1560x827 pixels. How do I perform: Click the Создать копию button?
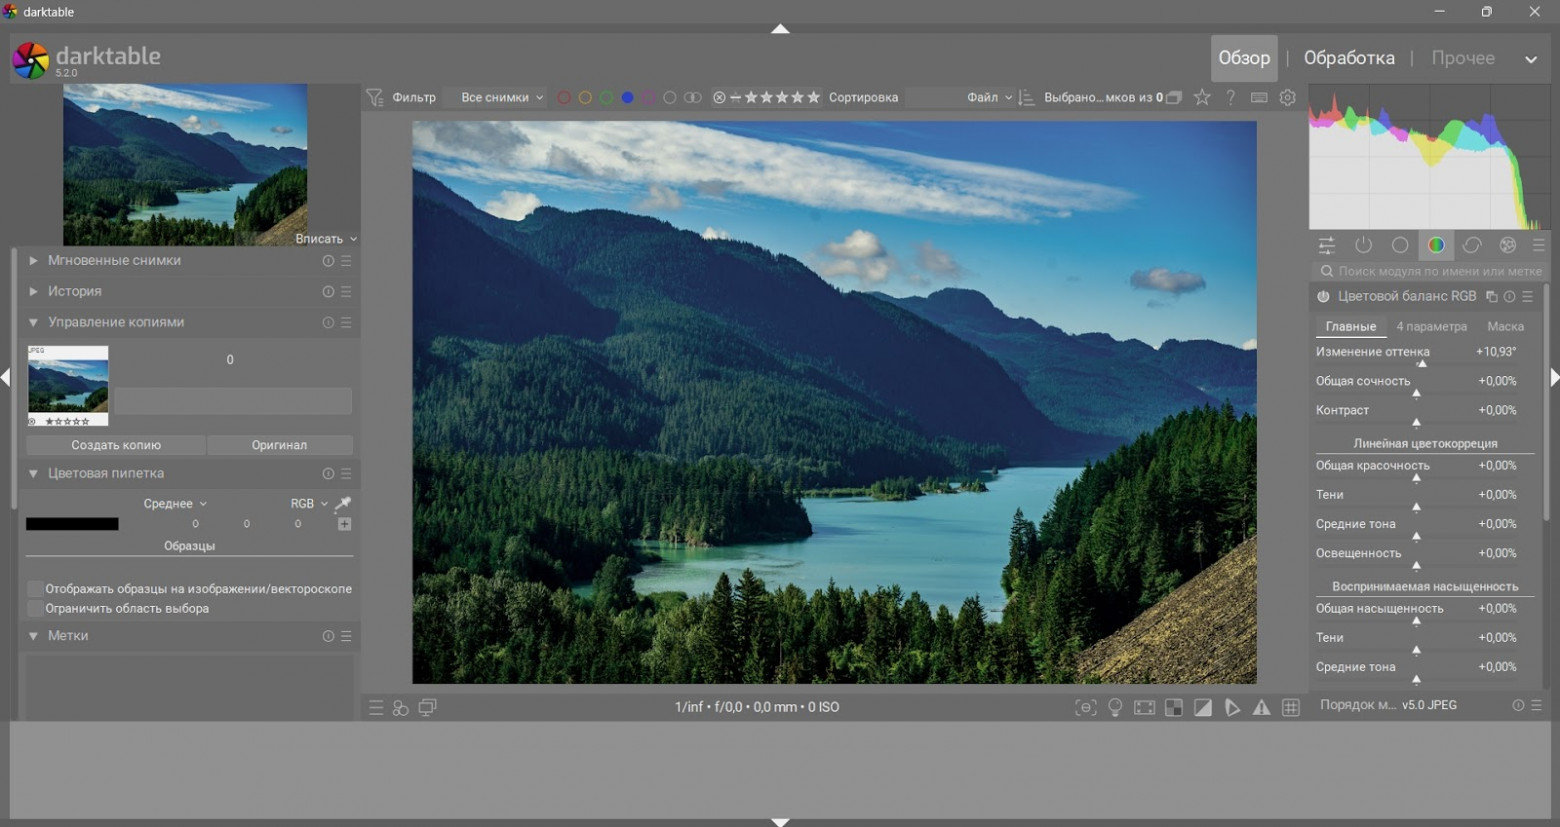tap(116, 445)
